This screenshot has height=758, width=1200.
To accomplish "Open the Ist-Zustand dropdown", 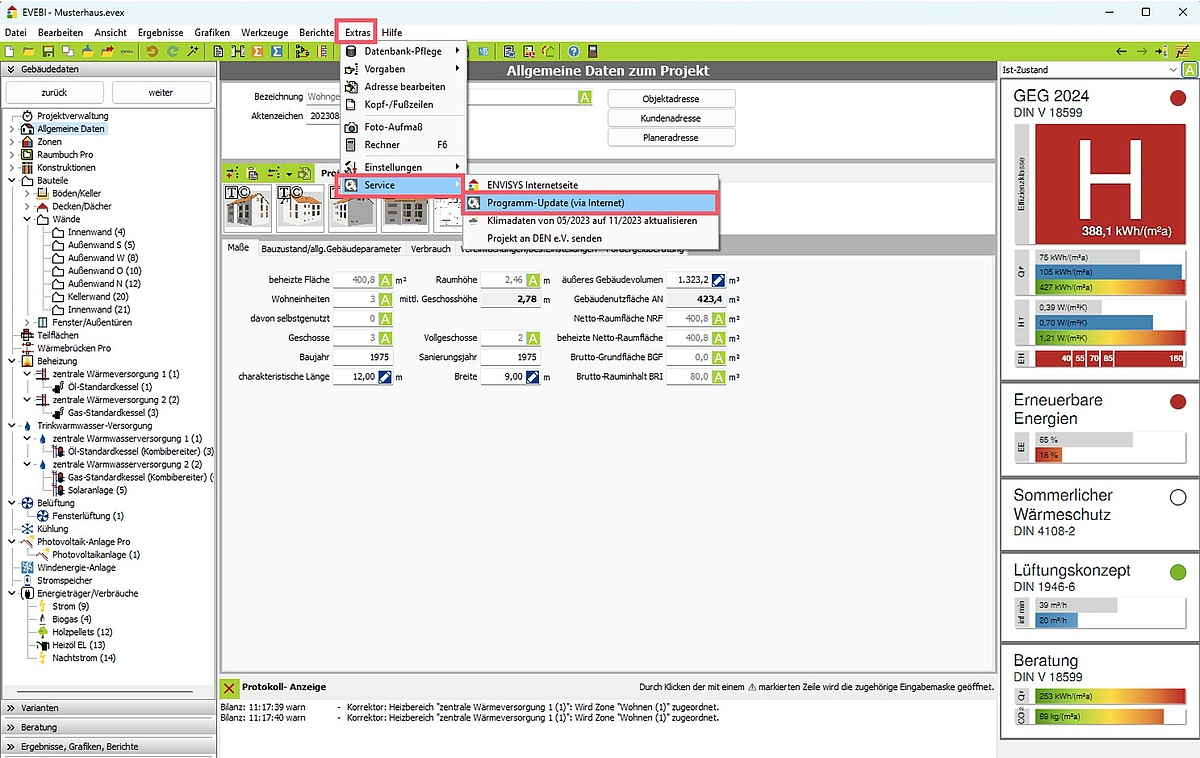I will pyautogui.click(x=1172, y=70).
